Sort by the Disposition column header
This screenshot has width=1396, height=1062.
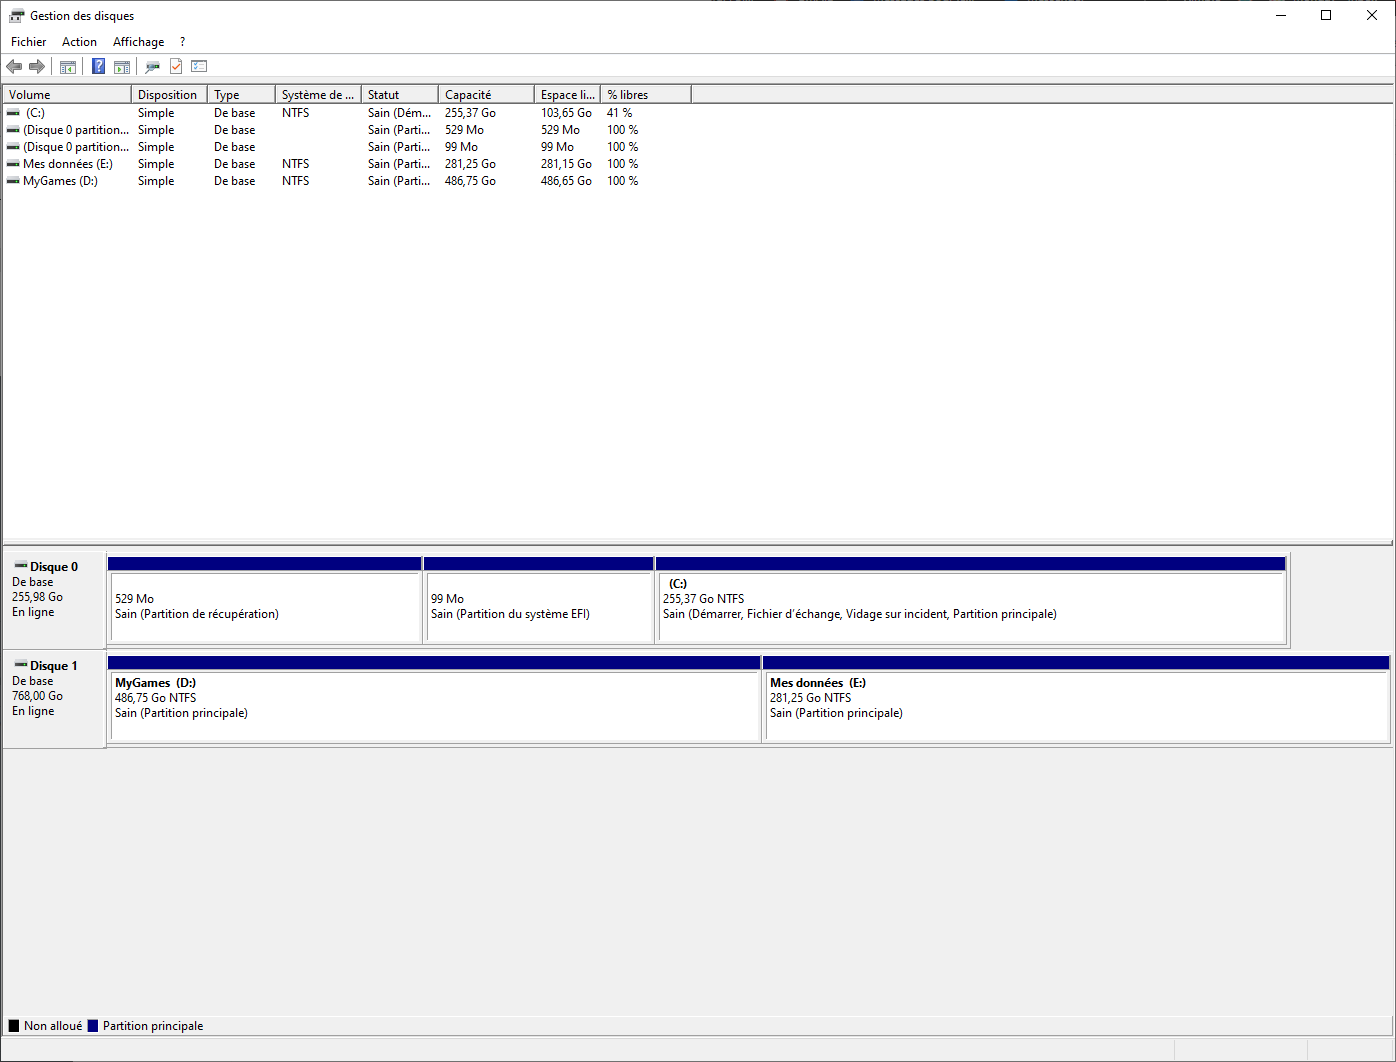(169, 95)
